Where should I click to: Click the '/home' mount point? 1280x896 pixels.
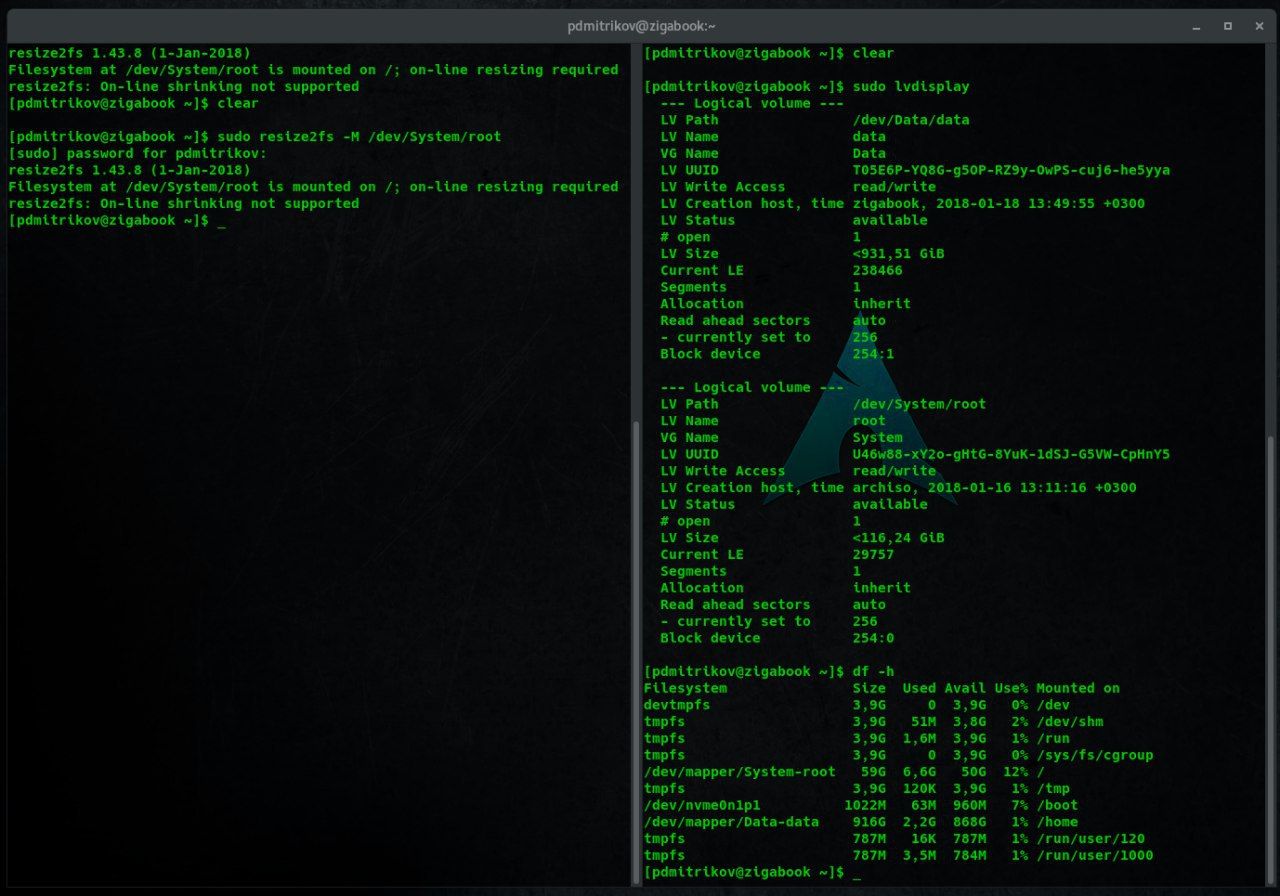[x=1057, y=822]
